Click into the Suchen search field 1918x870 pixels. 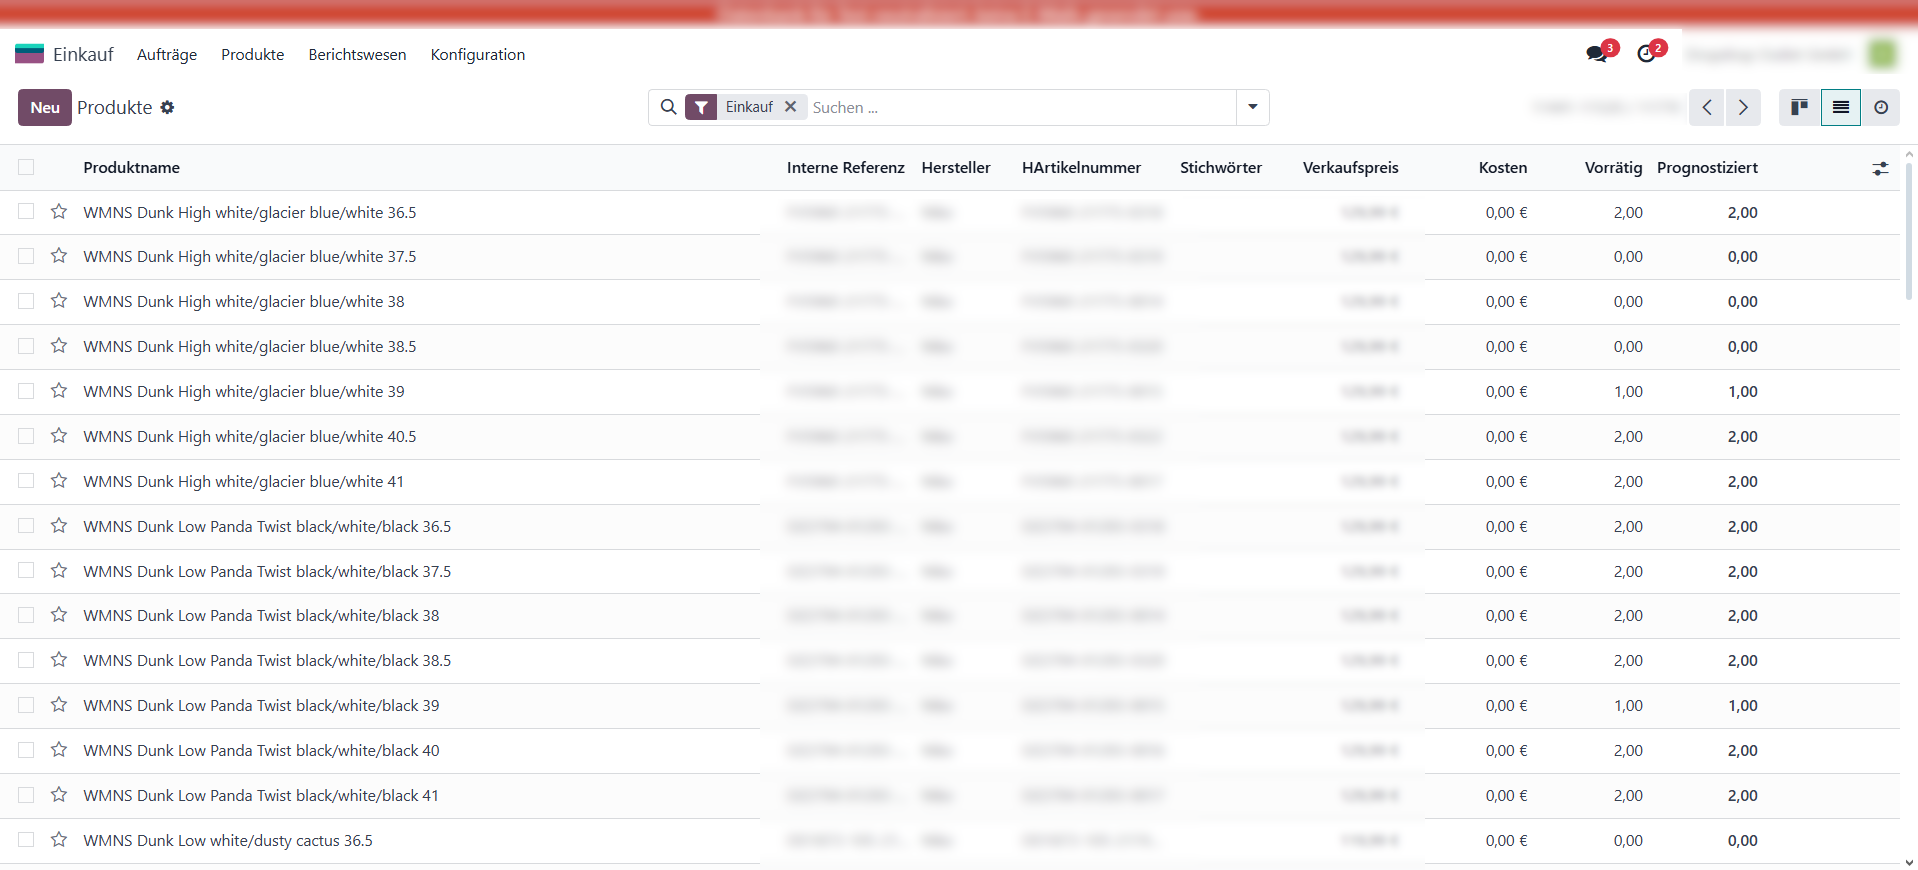(x=1020, y=107)
